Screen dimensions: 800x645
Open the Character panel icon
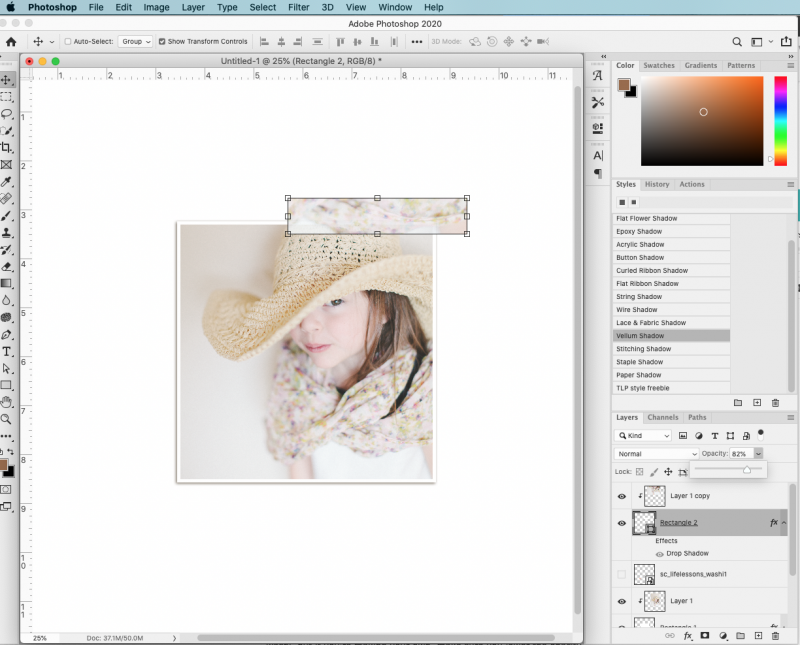click(597, 155)
